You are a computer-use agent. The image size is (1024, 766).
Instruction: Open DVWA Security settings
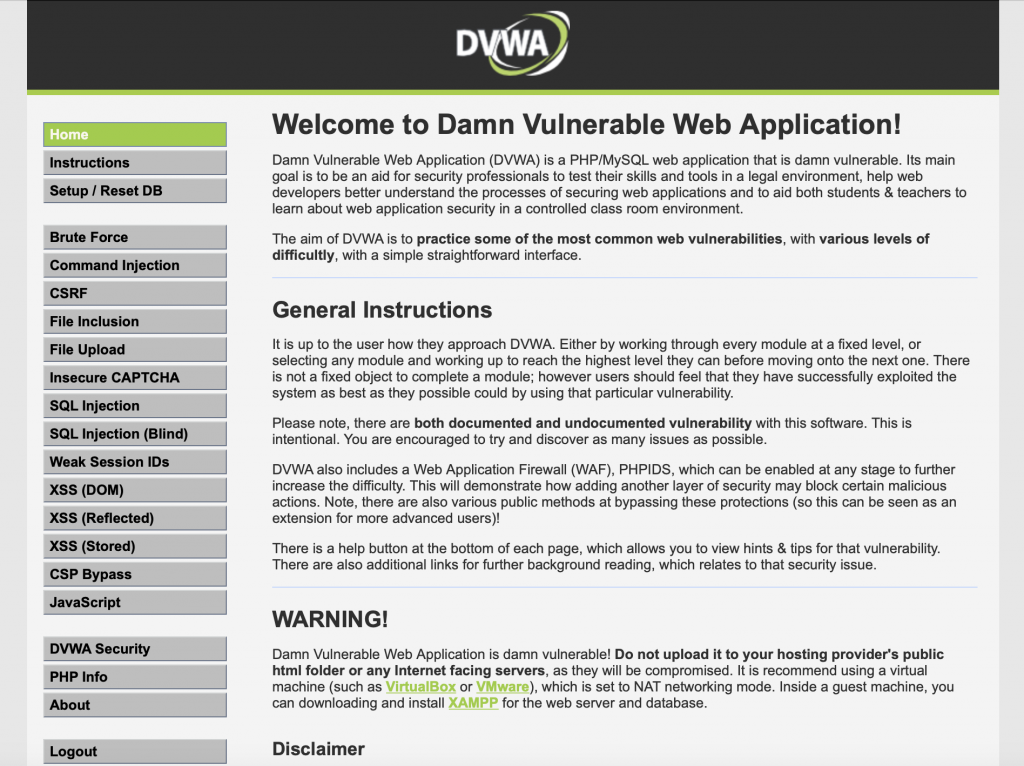pyautogui.click(x=135, y=648)
